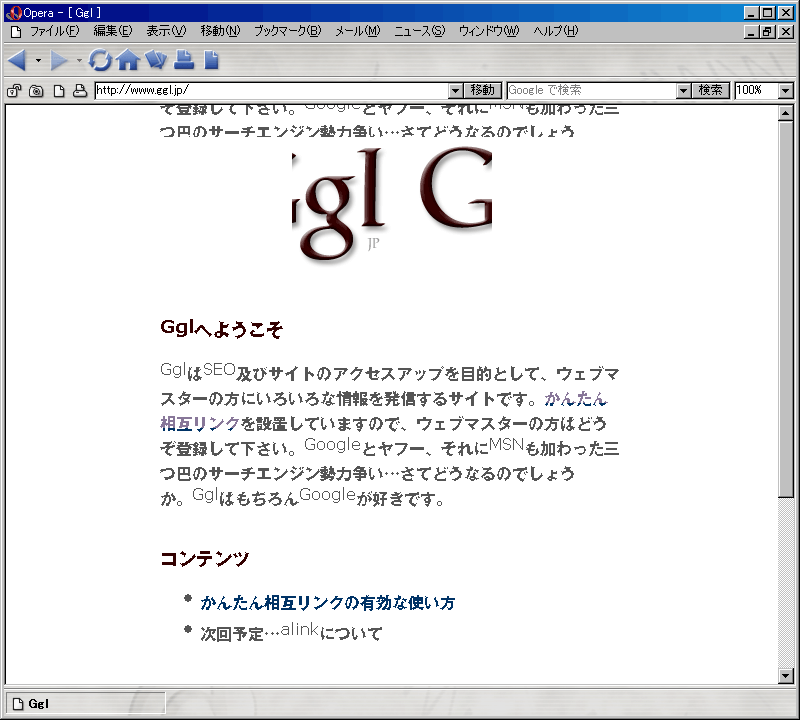Open the Forward history dropdown arrow
Image resolution: width=800 pixels, height=720 pixels.
79,61
